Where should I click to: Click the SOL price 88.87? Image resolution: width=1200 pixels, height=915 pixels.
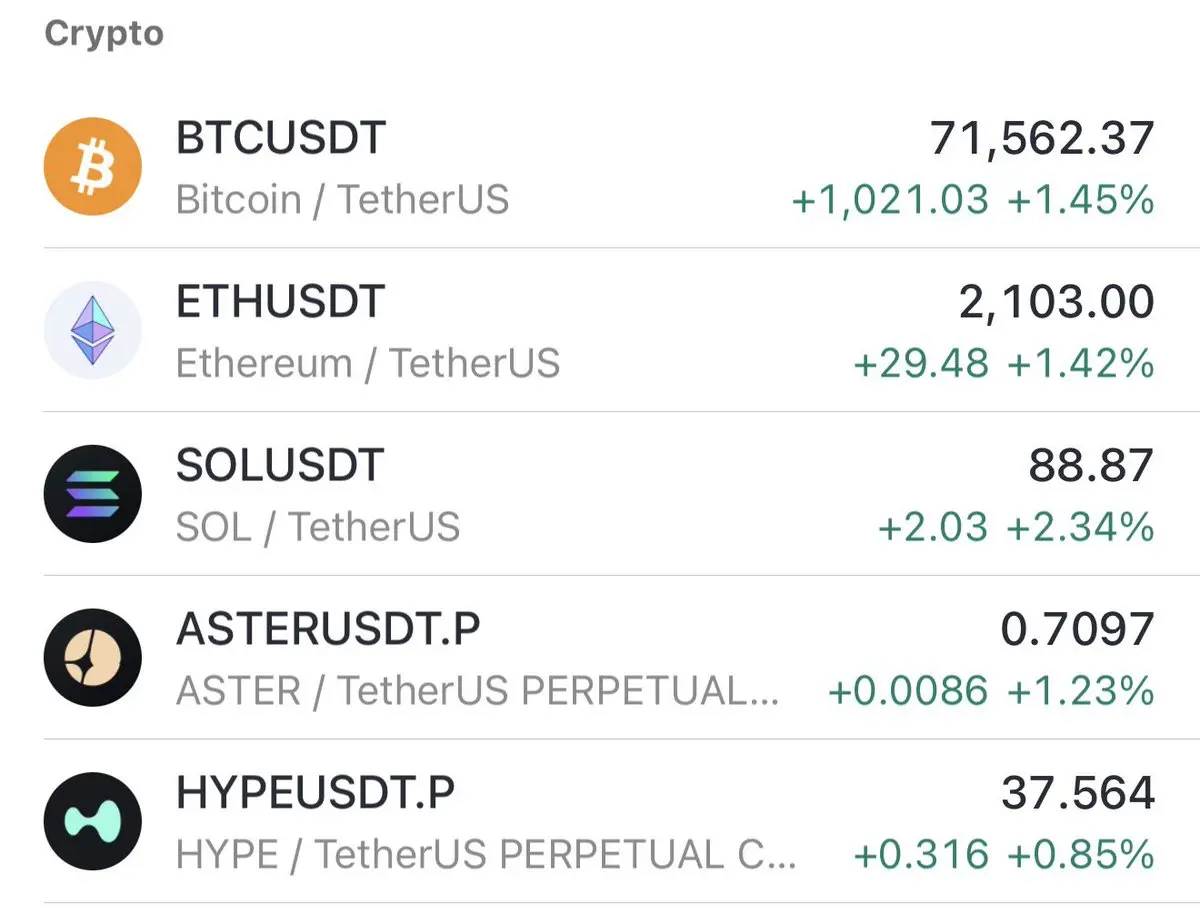1091,466
